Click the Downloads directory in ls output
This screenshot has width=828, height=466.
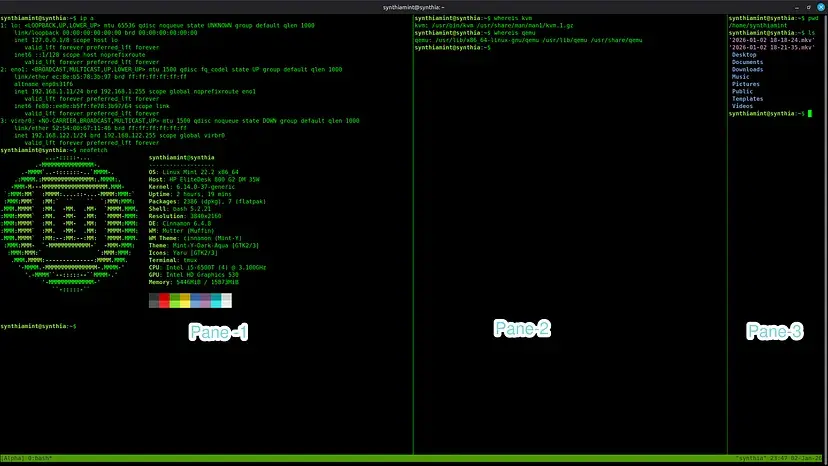point(747,69)
